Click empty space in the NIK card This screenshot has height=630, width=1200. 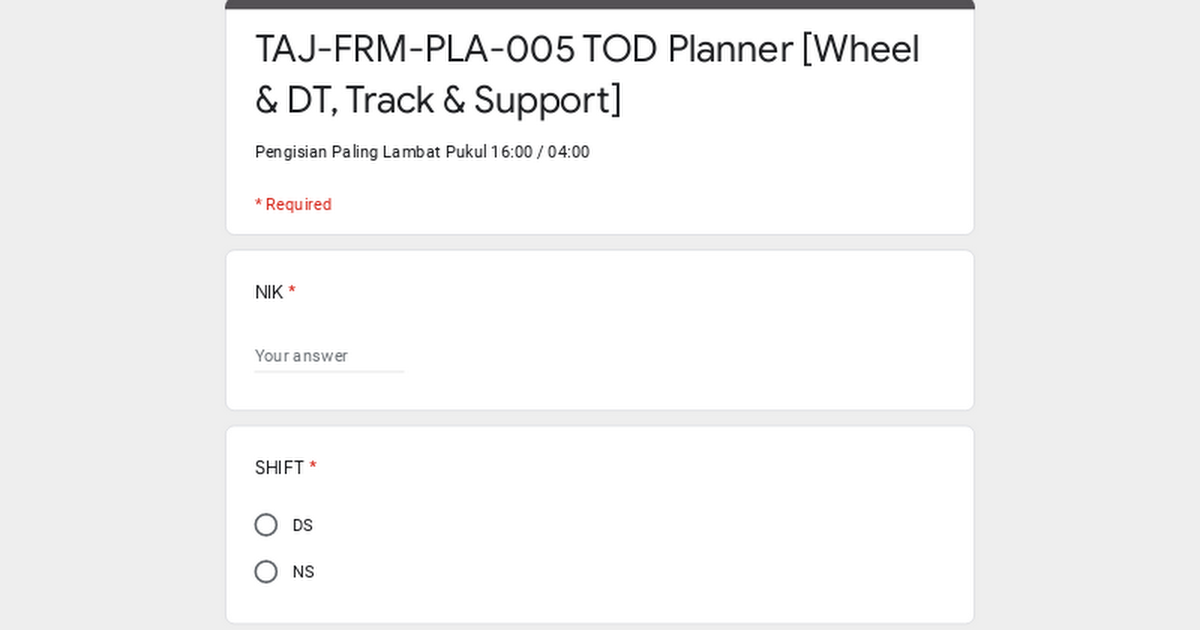(x=700, y=340)
